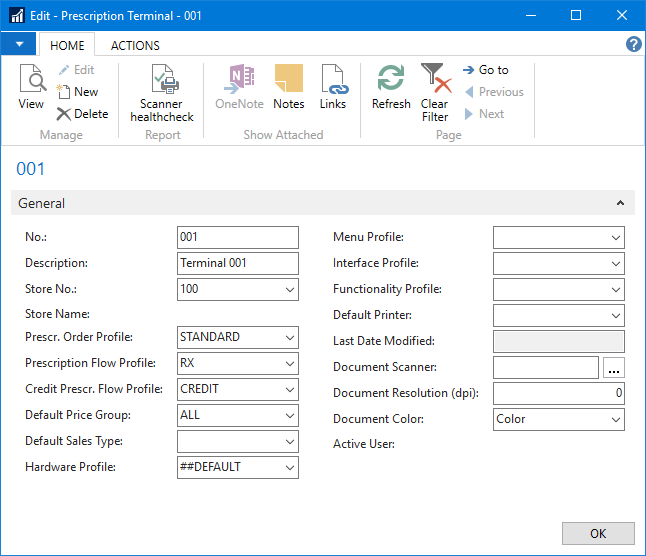The width and height of the screenshot is (646, 556).
Task: Open the blue application menu dropdown
Action: pos(19,45)
